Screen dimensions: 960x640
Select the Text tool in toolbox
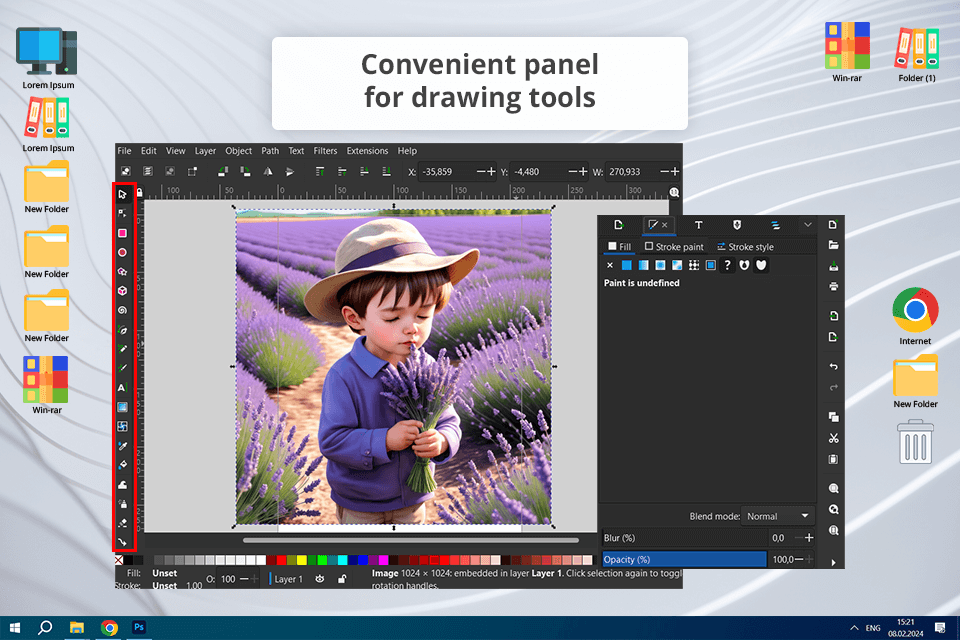[122, 388]
